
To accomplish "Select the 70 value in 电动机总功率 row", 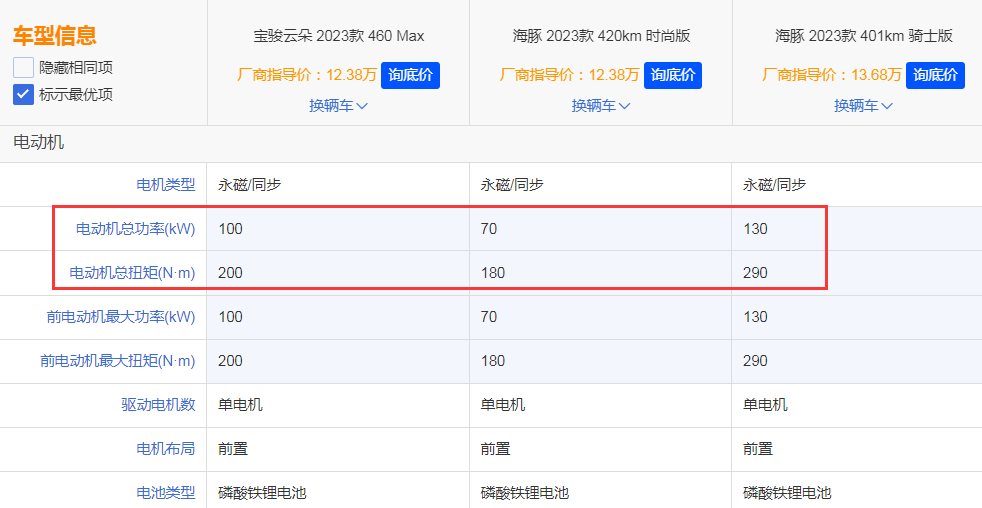I will pos(488,229).
